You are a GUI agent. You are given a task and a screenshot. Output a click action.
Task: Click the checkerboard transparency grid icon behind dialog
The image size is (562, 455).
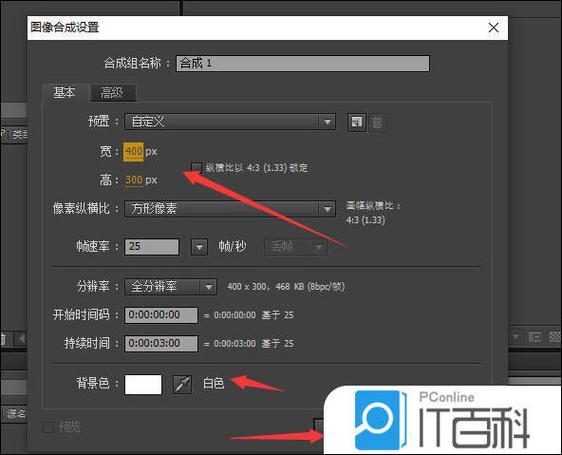[x=555, y=337]
